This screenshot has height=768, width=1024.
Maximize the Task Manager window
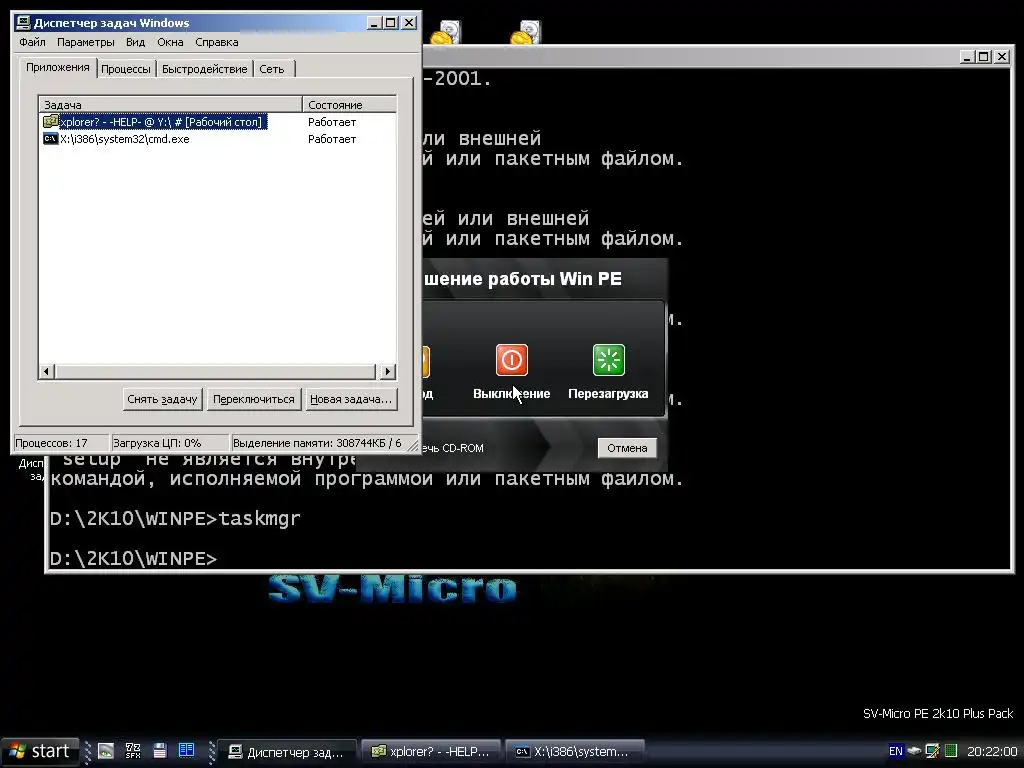(391, 23)
